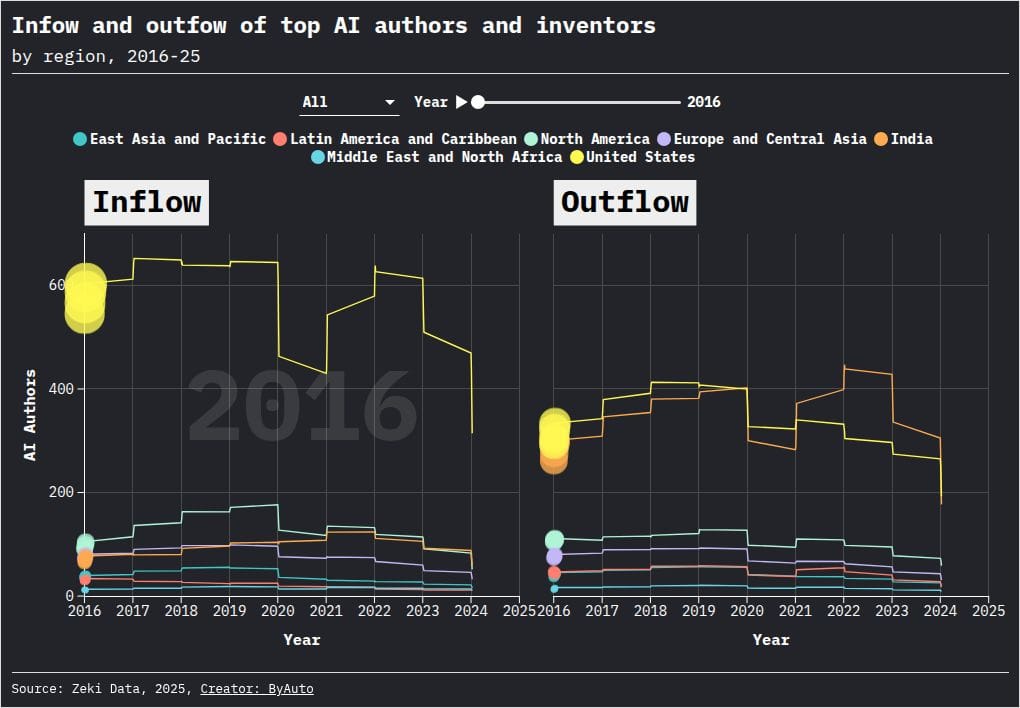Screen dimensions: 1020x708
Task: Toggle North America legend entry
Action: click(x=587, y=139)
